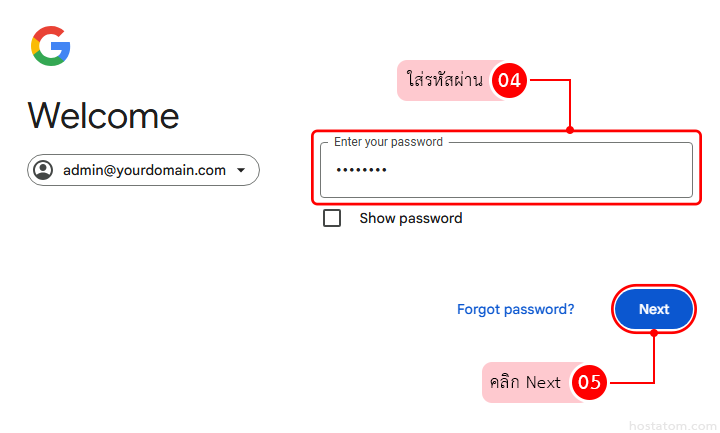Viewport: 720px width, 433px height.
Task: Click the pink 'คลิก Next' annotation label
Action: point(526,382)
